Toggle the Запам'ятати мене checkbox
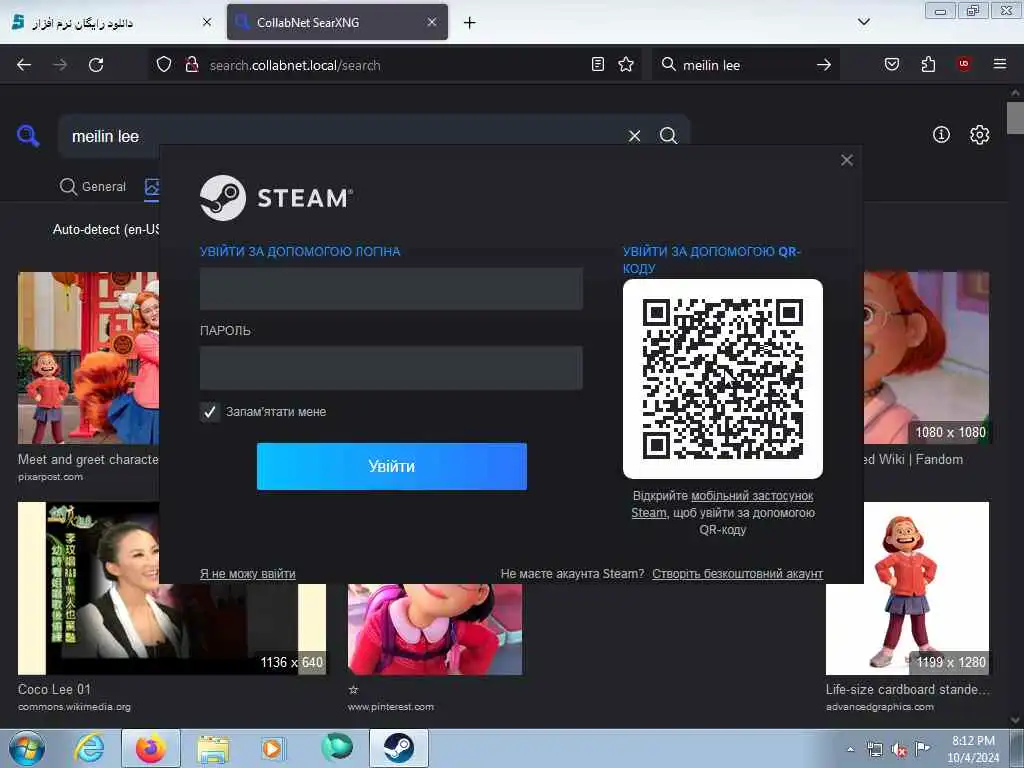Viewport: 1024px width, 768px height. pyautogui.click(x=210, y=411)
